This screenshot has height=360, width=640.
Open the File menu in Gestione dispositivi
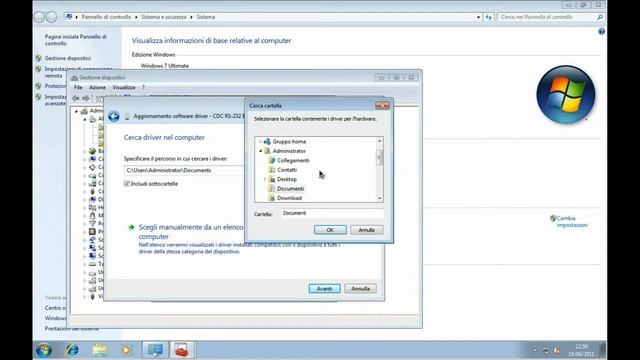point(78,87)
